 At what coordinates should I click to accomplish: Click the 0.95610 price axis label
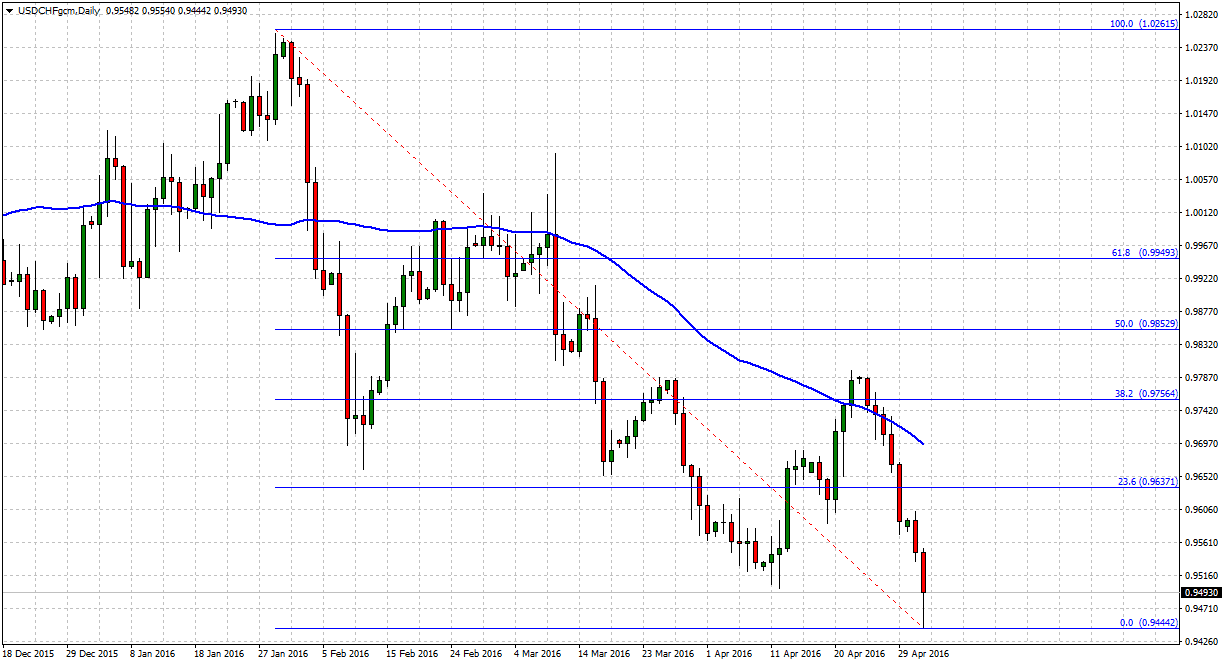point(1200,543)
